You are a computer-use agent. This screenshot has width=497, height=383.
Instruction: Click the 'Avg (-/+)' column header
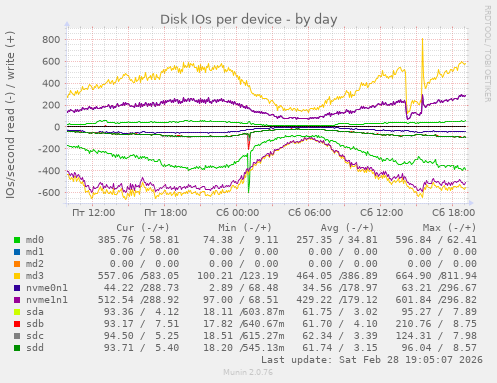point(347,228)
